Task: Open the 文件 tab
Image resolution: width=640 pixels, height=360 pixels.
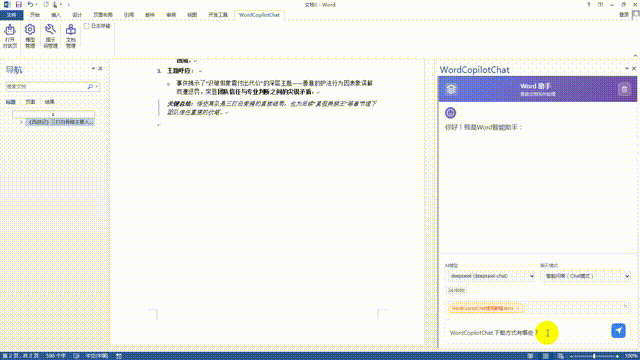Action: click(x=11, y=15)
